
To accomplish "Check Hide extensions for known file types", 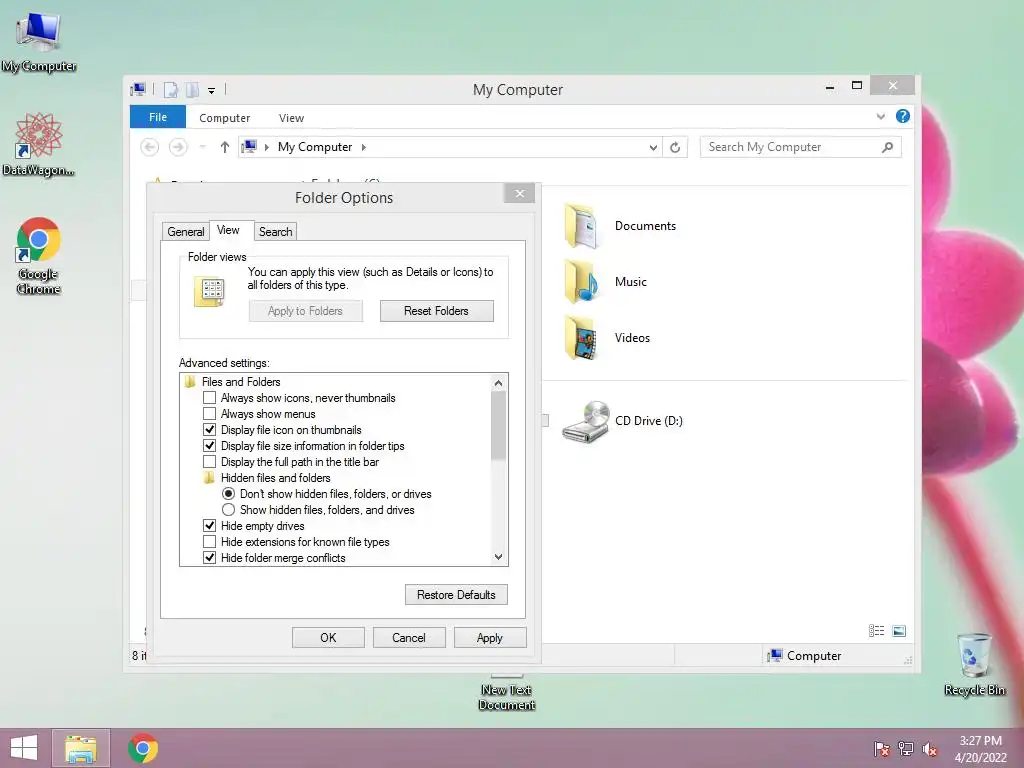I will click(x=210, y=542).
